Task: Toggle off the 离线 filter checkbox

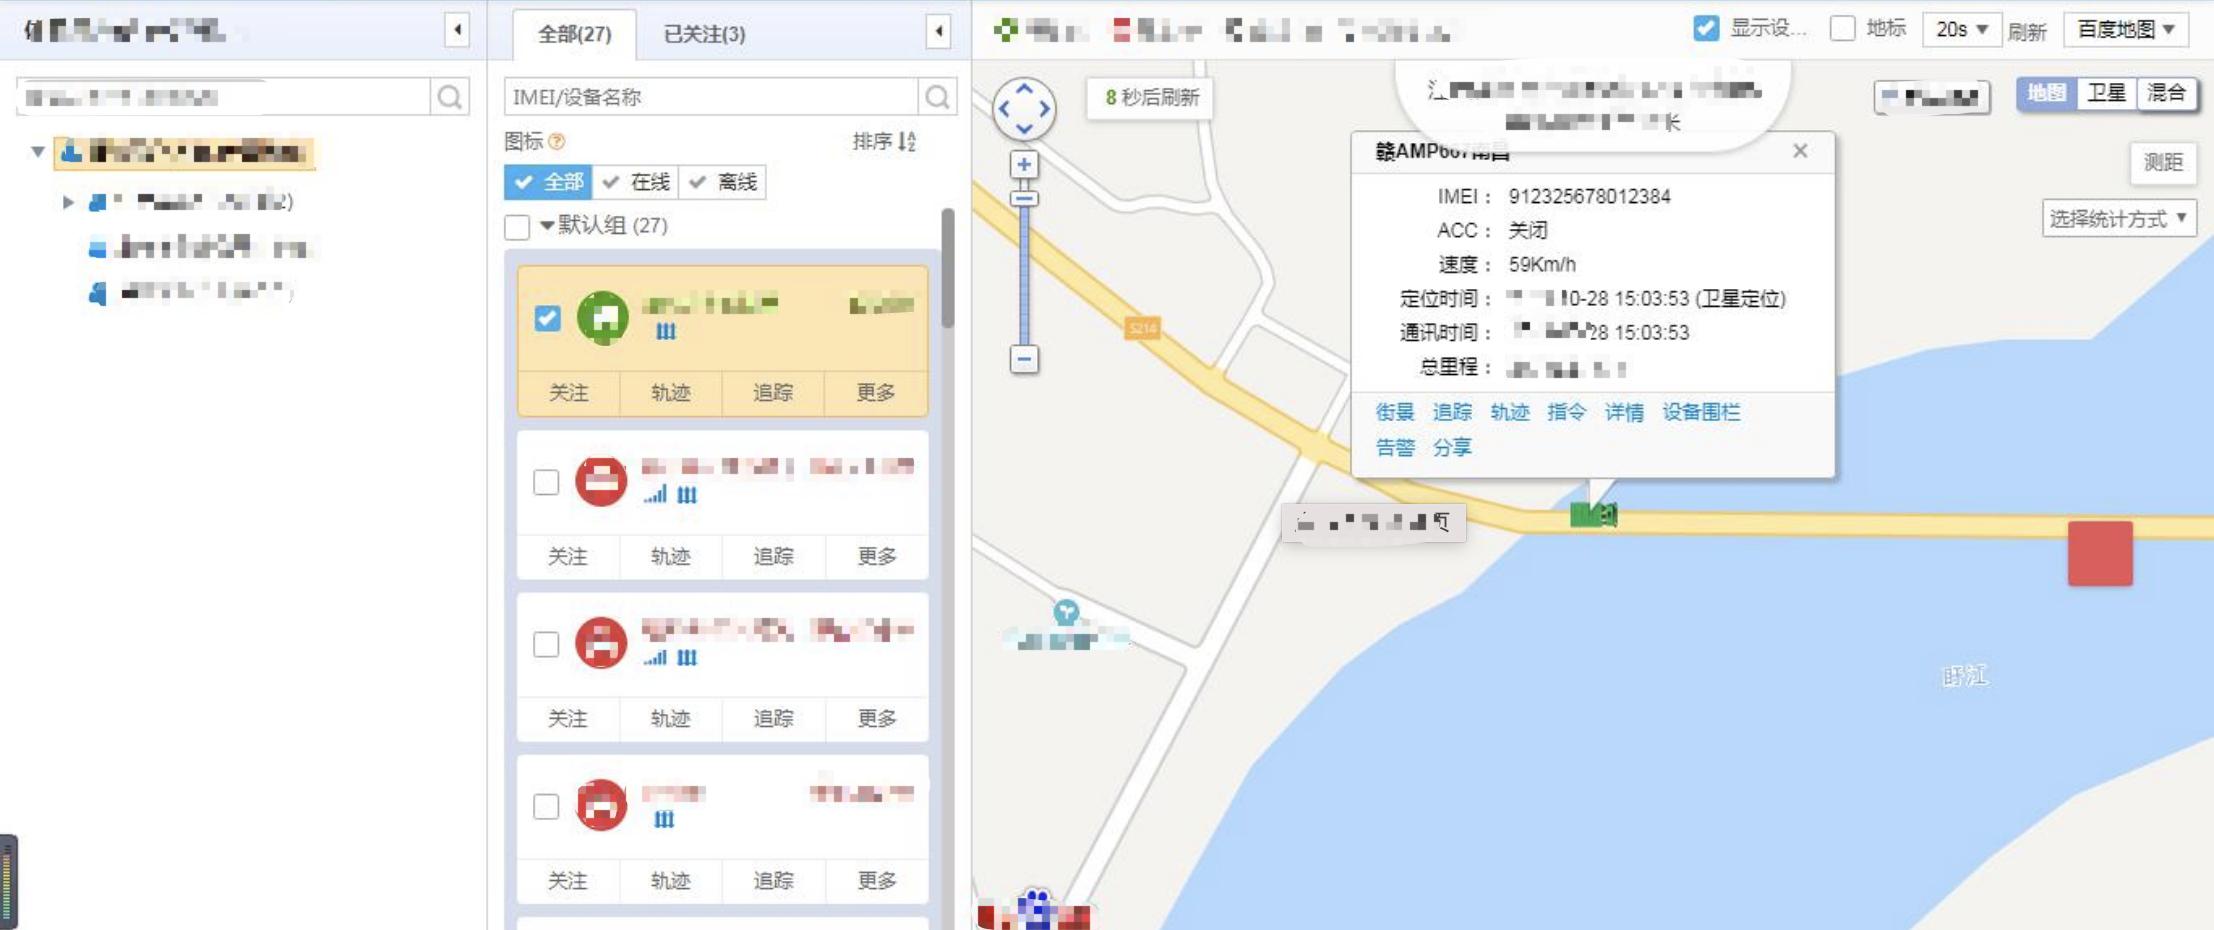Action: click(697, 182)
